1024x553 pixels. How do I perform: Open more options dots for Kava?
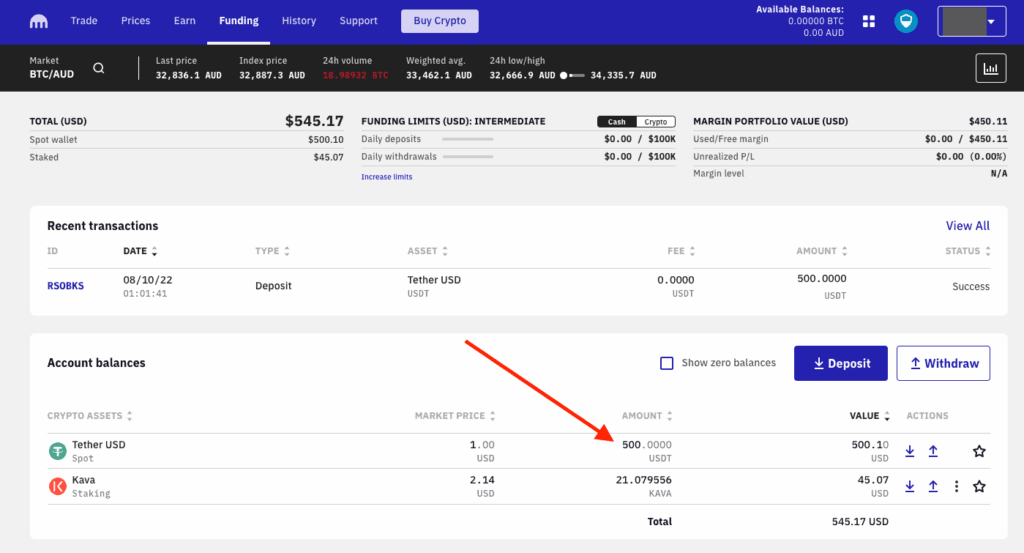click(956, 486)
